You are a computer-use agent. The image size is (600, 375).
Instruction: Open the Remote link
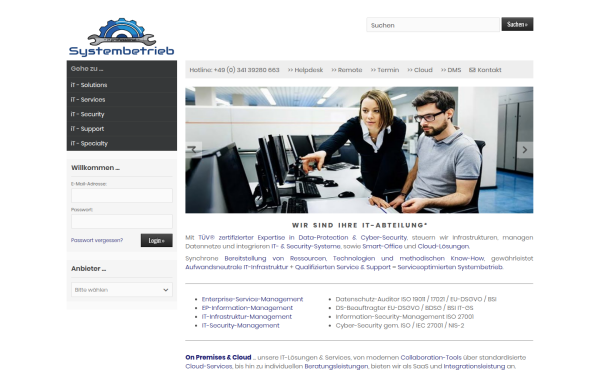coord(347,70)
